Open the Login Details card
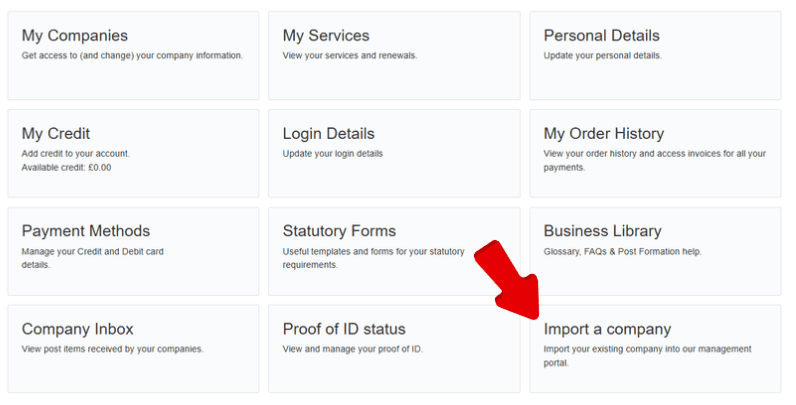The image size is (796, 405). pyautogui.click(x=394, y=153)
